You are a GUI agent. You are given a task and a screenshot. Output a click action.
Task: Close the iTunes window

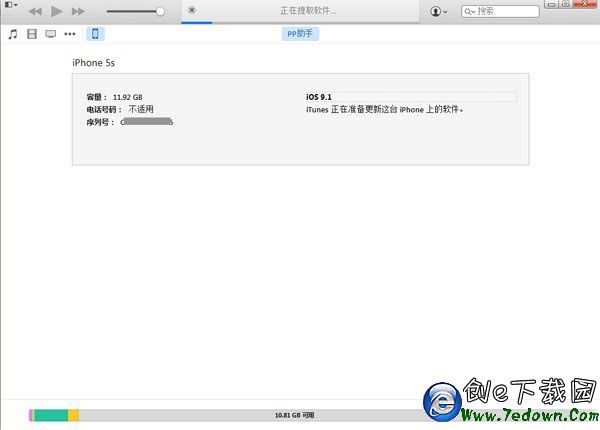[x=585, y=3]
